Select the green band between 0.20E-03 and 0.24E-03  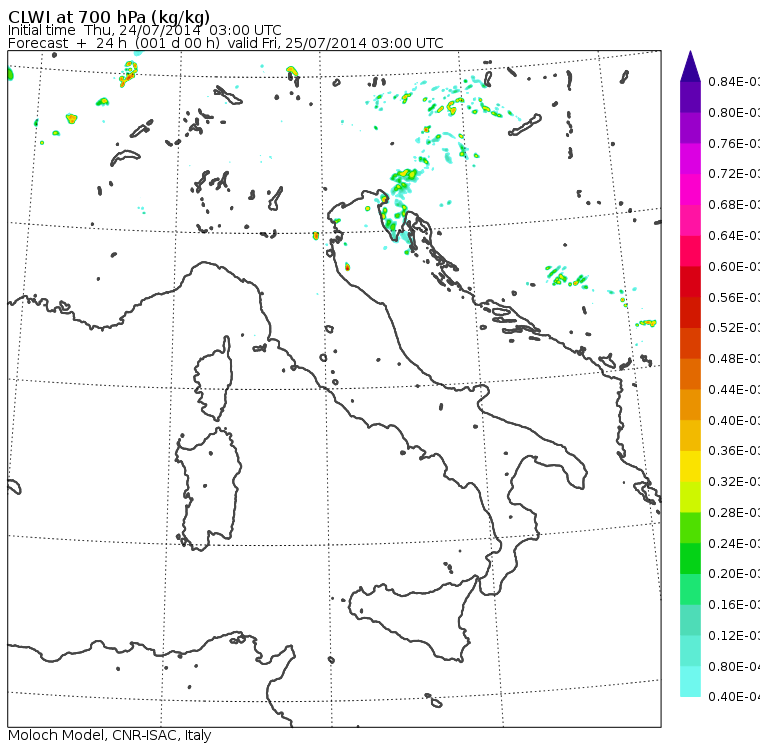point(690,558)
